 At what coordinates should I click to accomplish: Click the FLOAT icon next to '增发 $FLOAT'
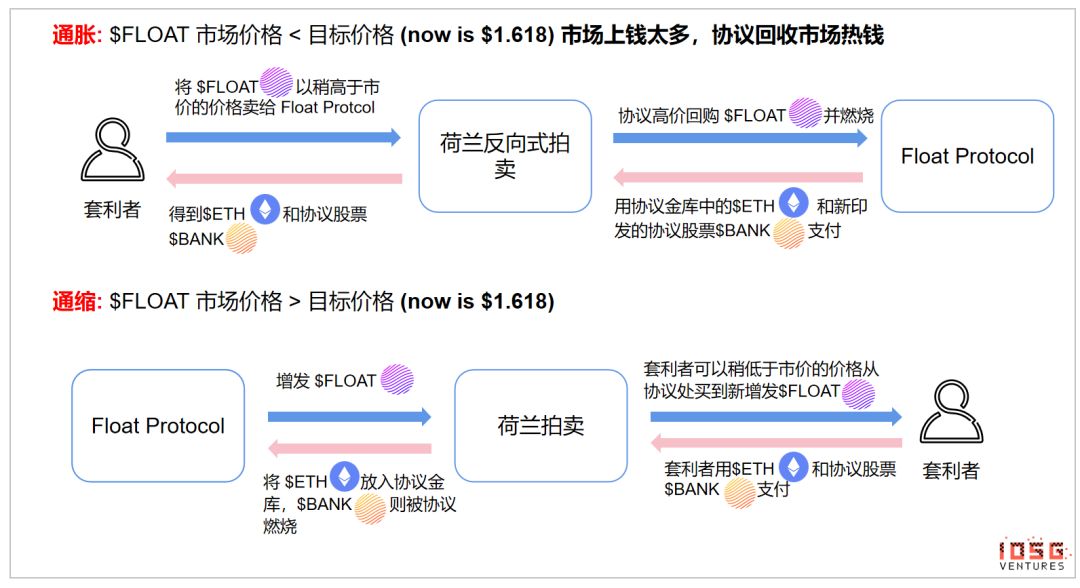click(x=397, y=379)
